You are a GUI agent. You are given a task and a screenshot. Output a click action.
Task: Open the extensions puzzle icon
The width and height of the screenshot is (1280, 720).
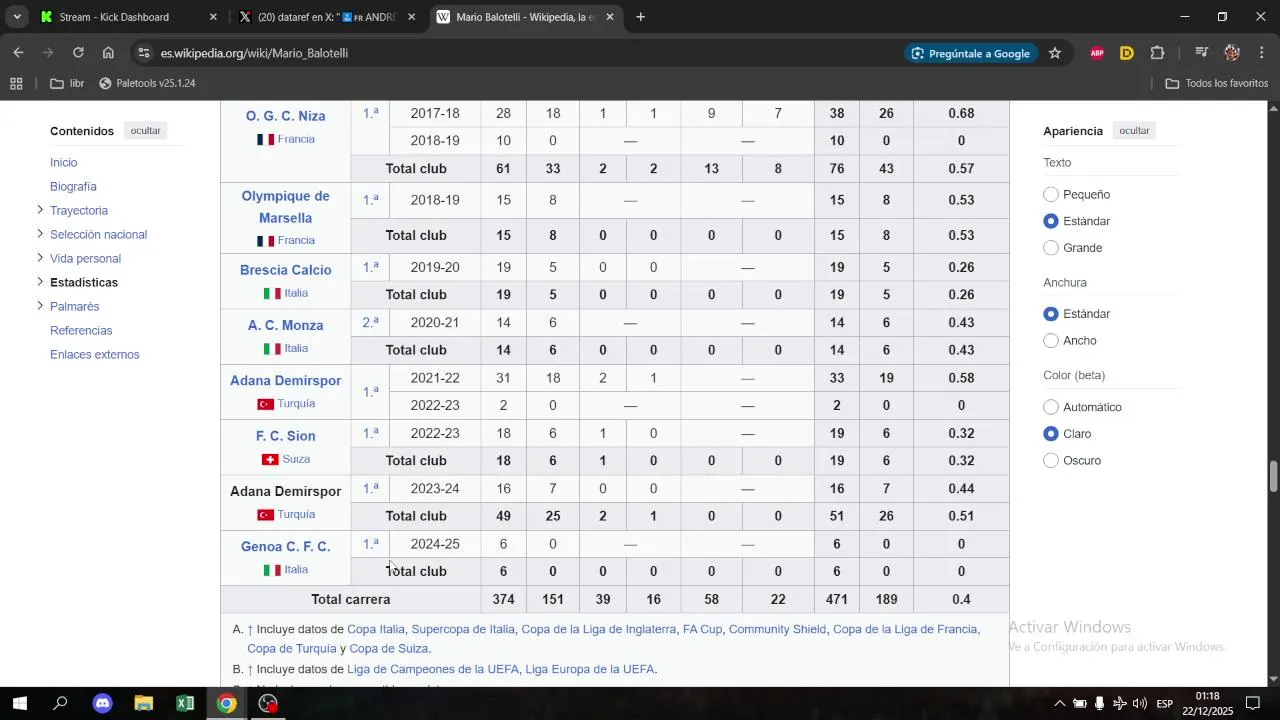1158,53
